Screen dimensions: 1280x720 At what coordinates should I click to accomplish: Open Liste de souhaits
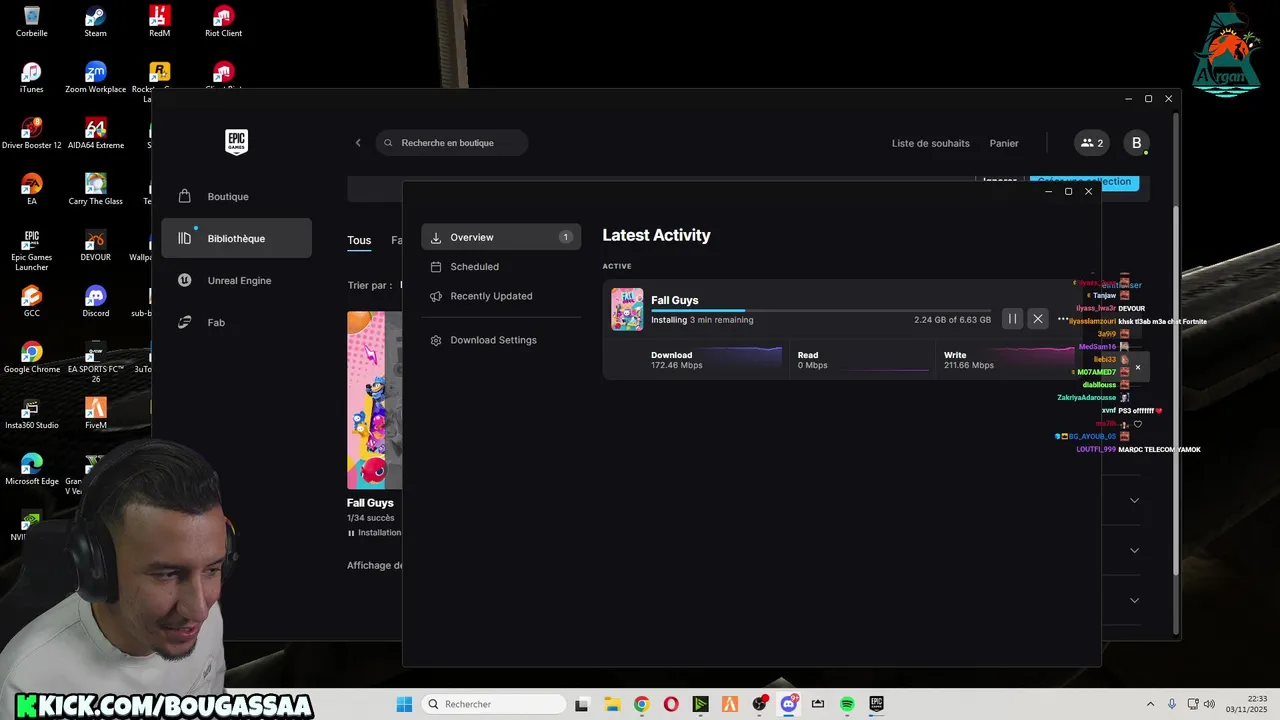tap(930, 143)
